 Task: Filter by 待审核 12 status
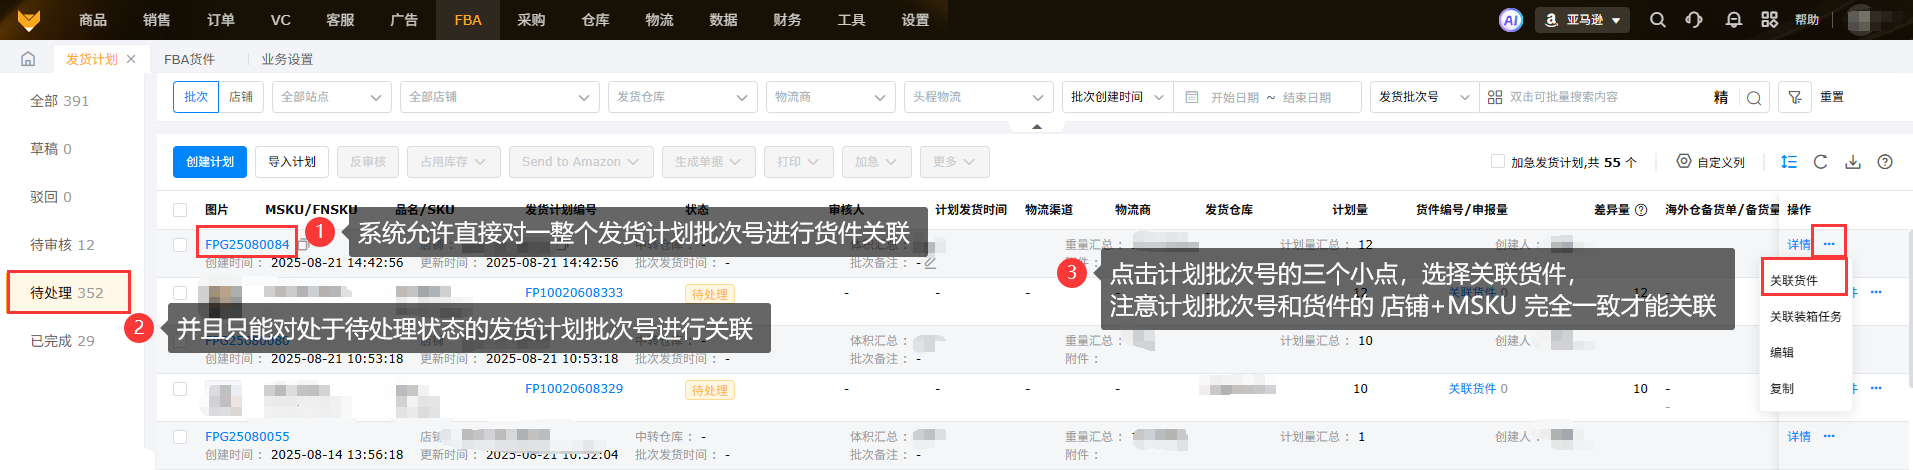pos(62,245)
